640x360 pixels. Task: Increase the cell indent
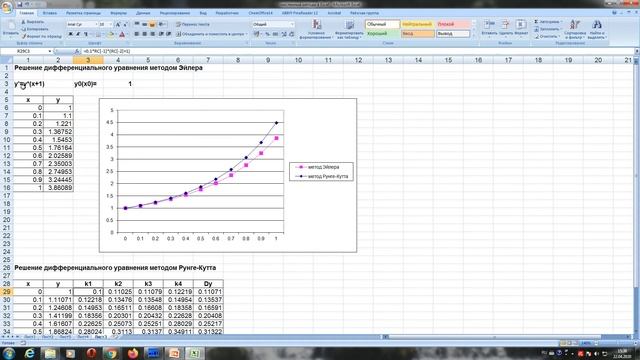click(x=168, y=34)
